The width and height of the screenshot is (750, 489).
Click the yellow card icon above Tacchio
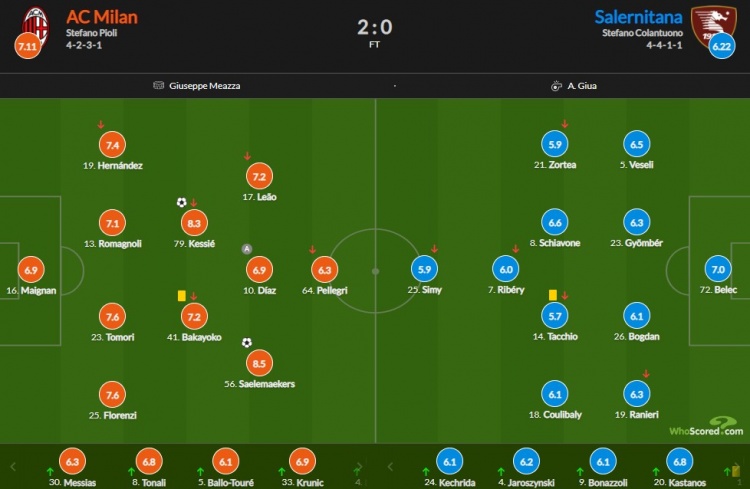[x=553, y=295]
